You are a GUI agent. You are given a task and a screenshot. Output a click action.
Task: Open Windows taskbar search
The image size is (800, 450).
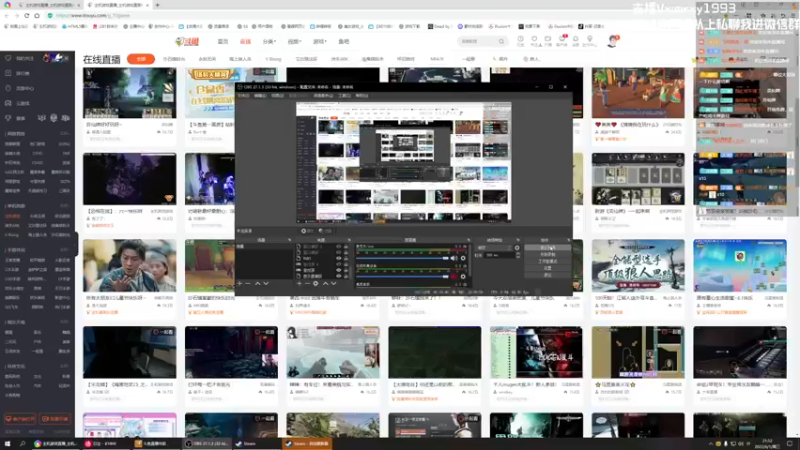click(x=22, y=444)
